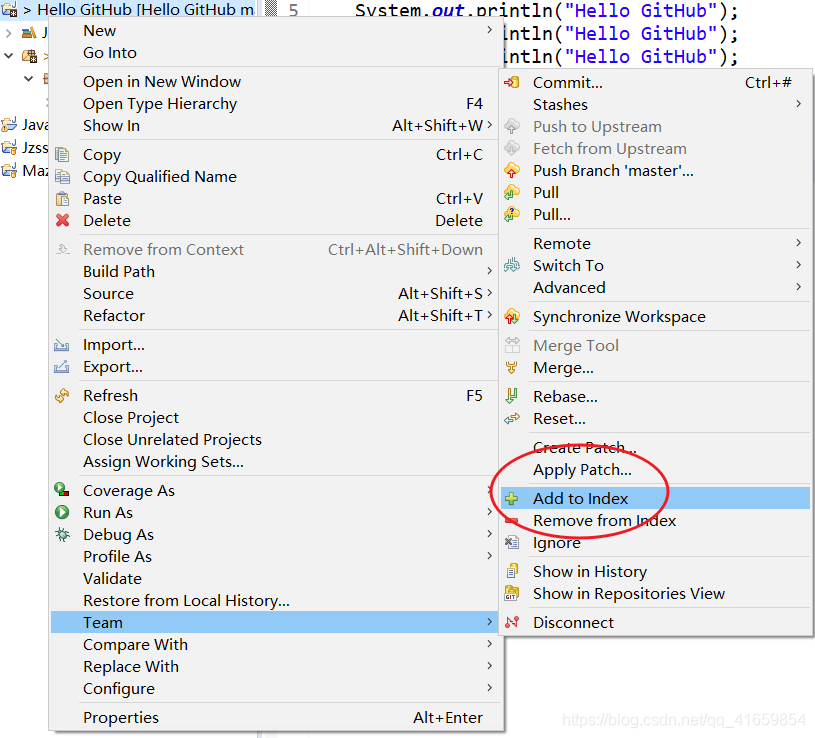Click the Commit icon in Team submenu

(512, 83)
